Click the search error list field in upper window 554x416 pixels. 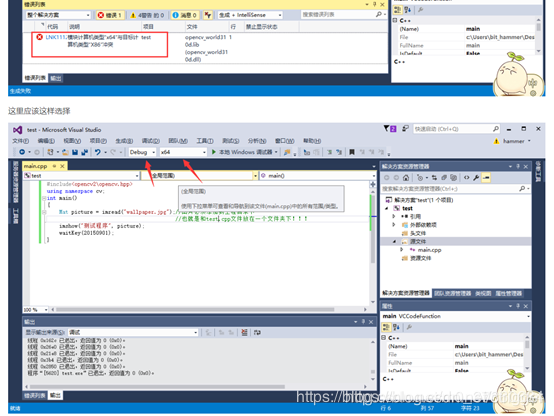(x=344, y=14)
